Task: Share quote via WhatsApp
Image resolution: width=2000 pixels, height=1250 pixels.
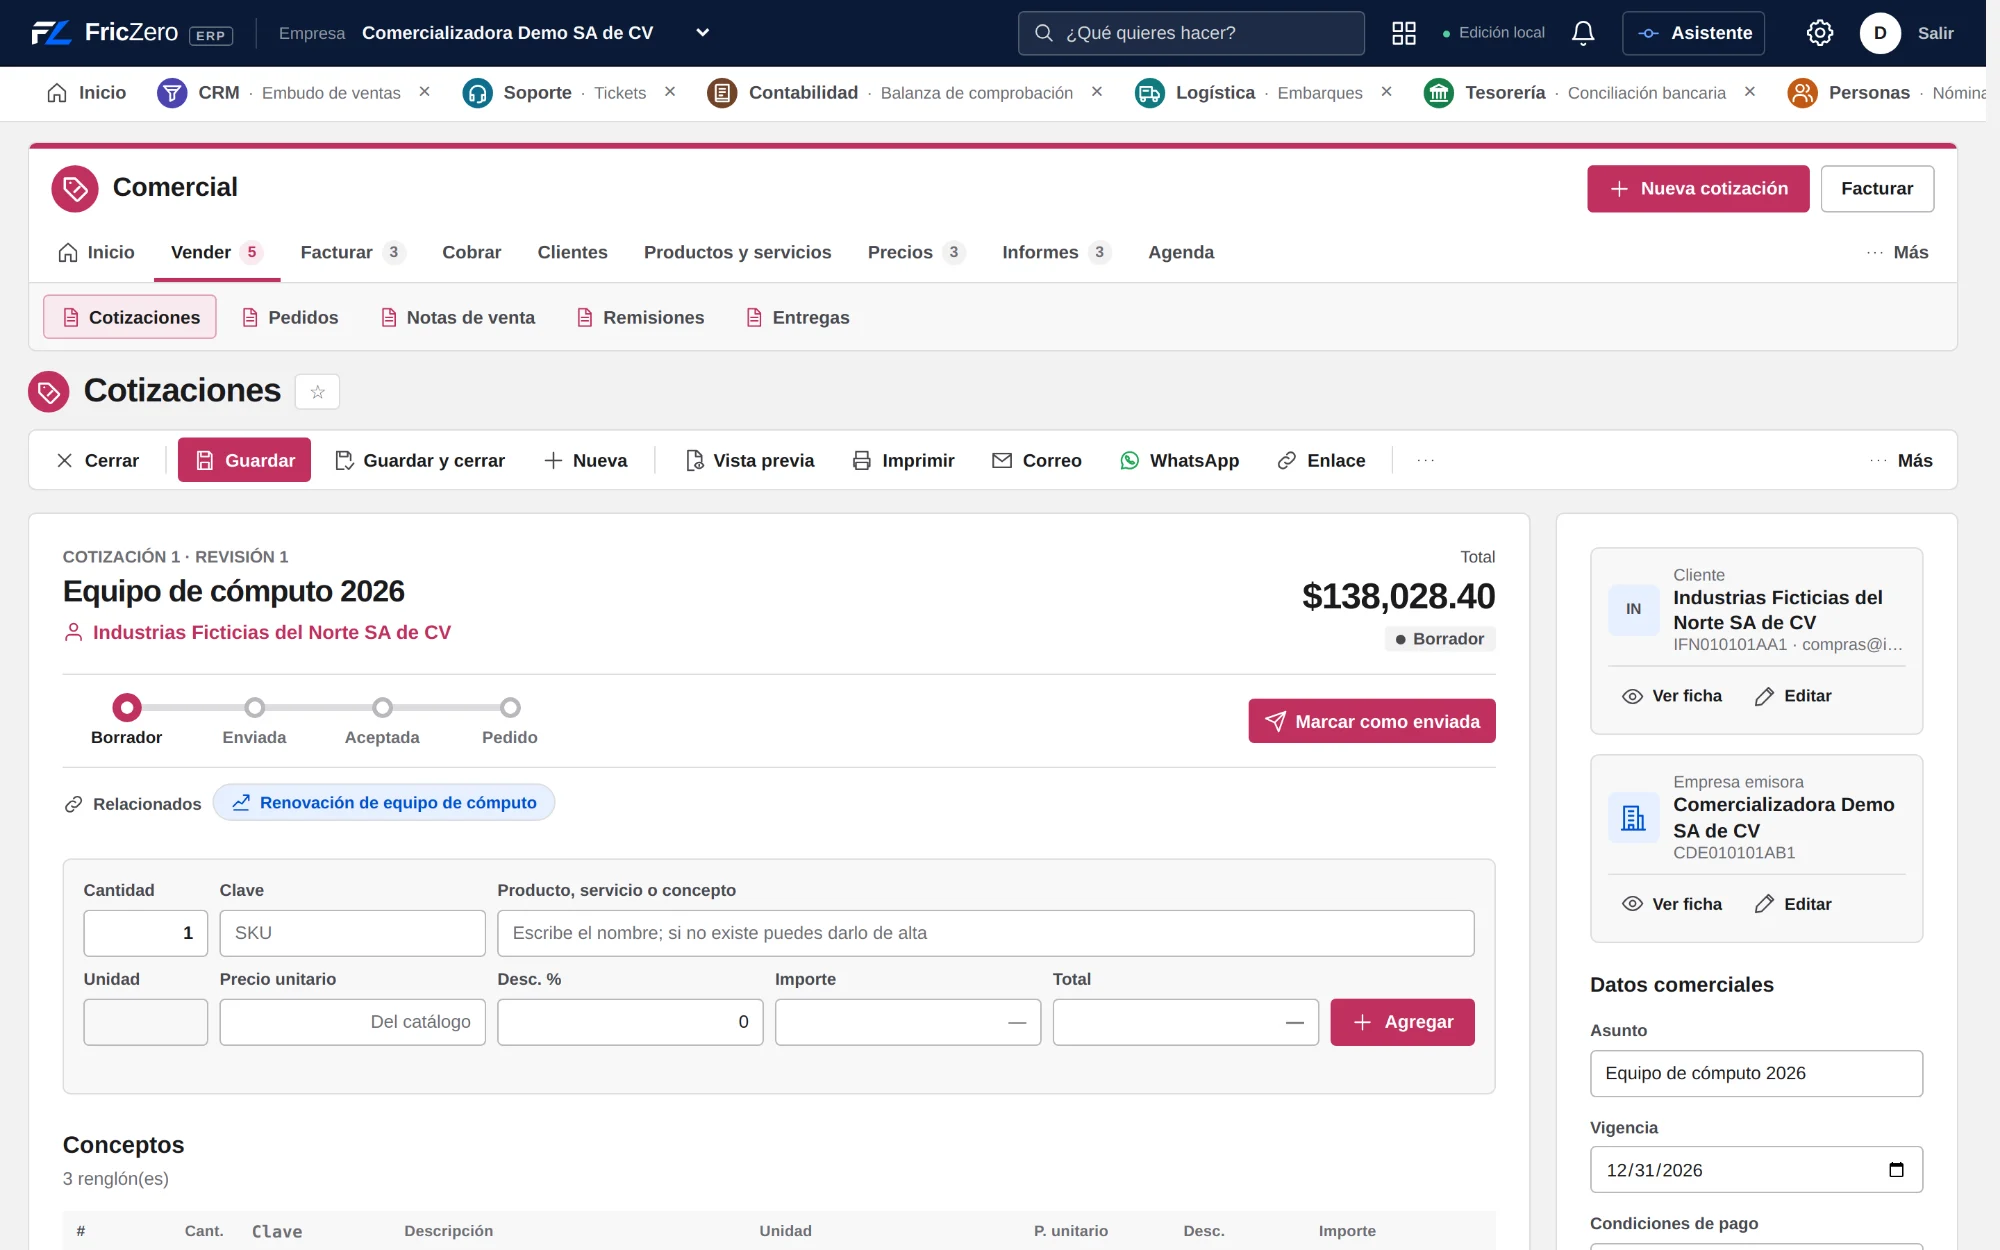Action: click(1180, 460)
